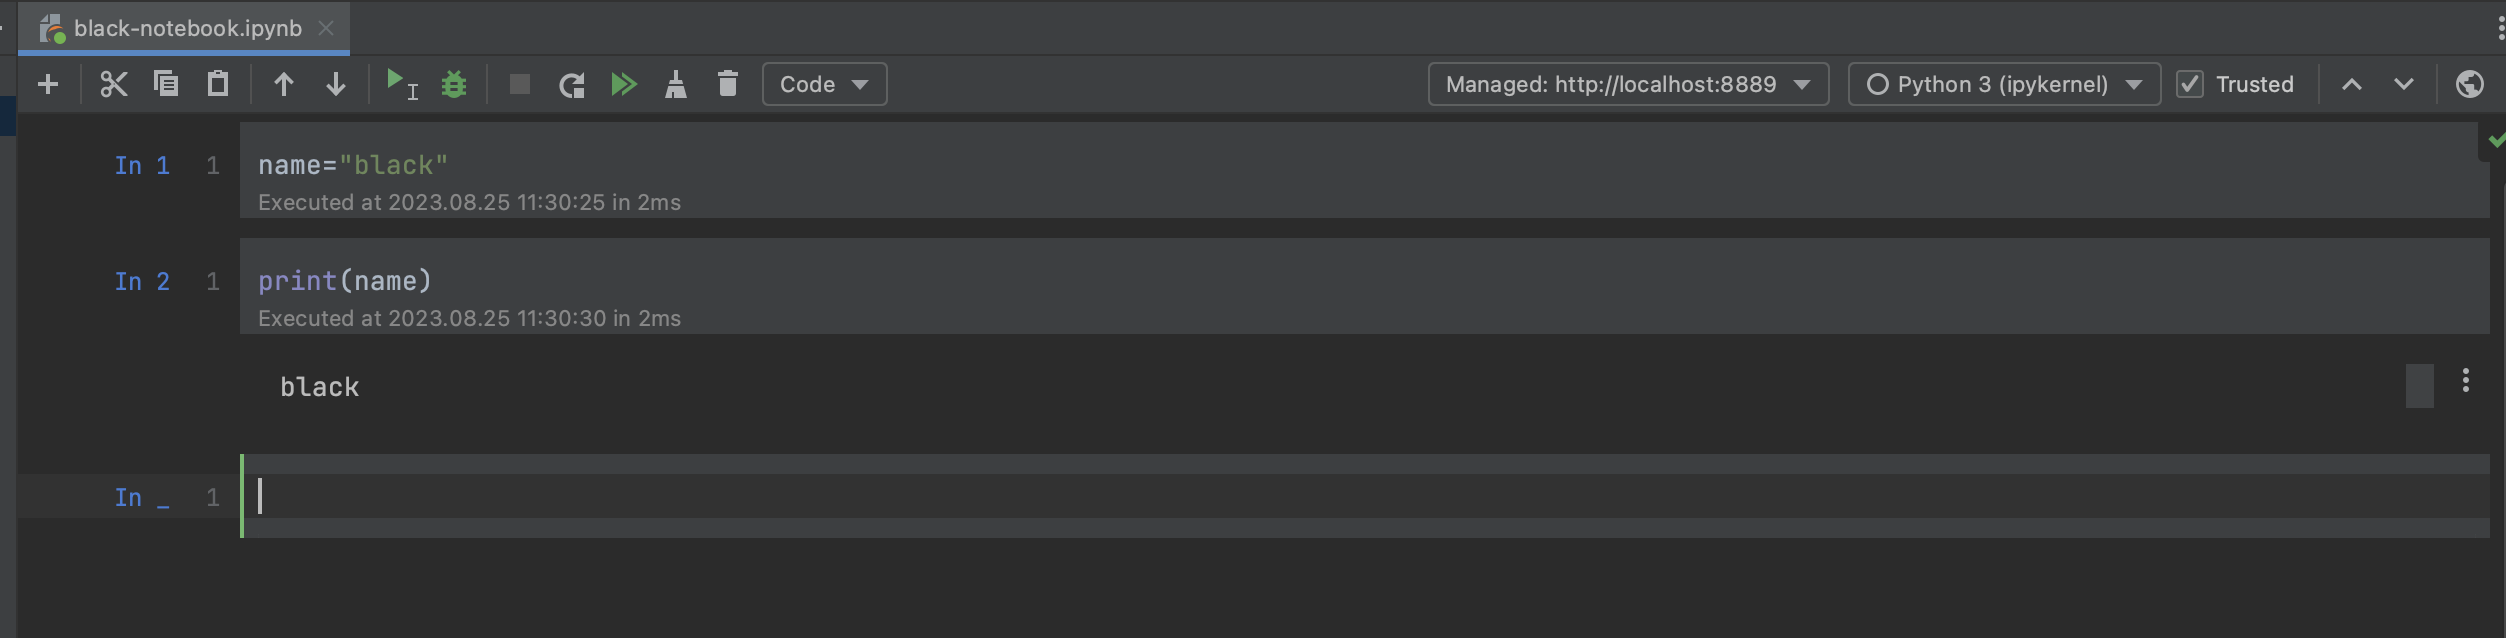Clear outputs with the broom icon
Image resolution: width=2506 pixels, height=638 pixels.
click(x=676, y=84)
